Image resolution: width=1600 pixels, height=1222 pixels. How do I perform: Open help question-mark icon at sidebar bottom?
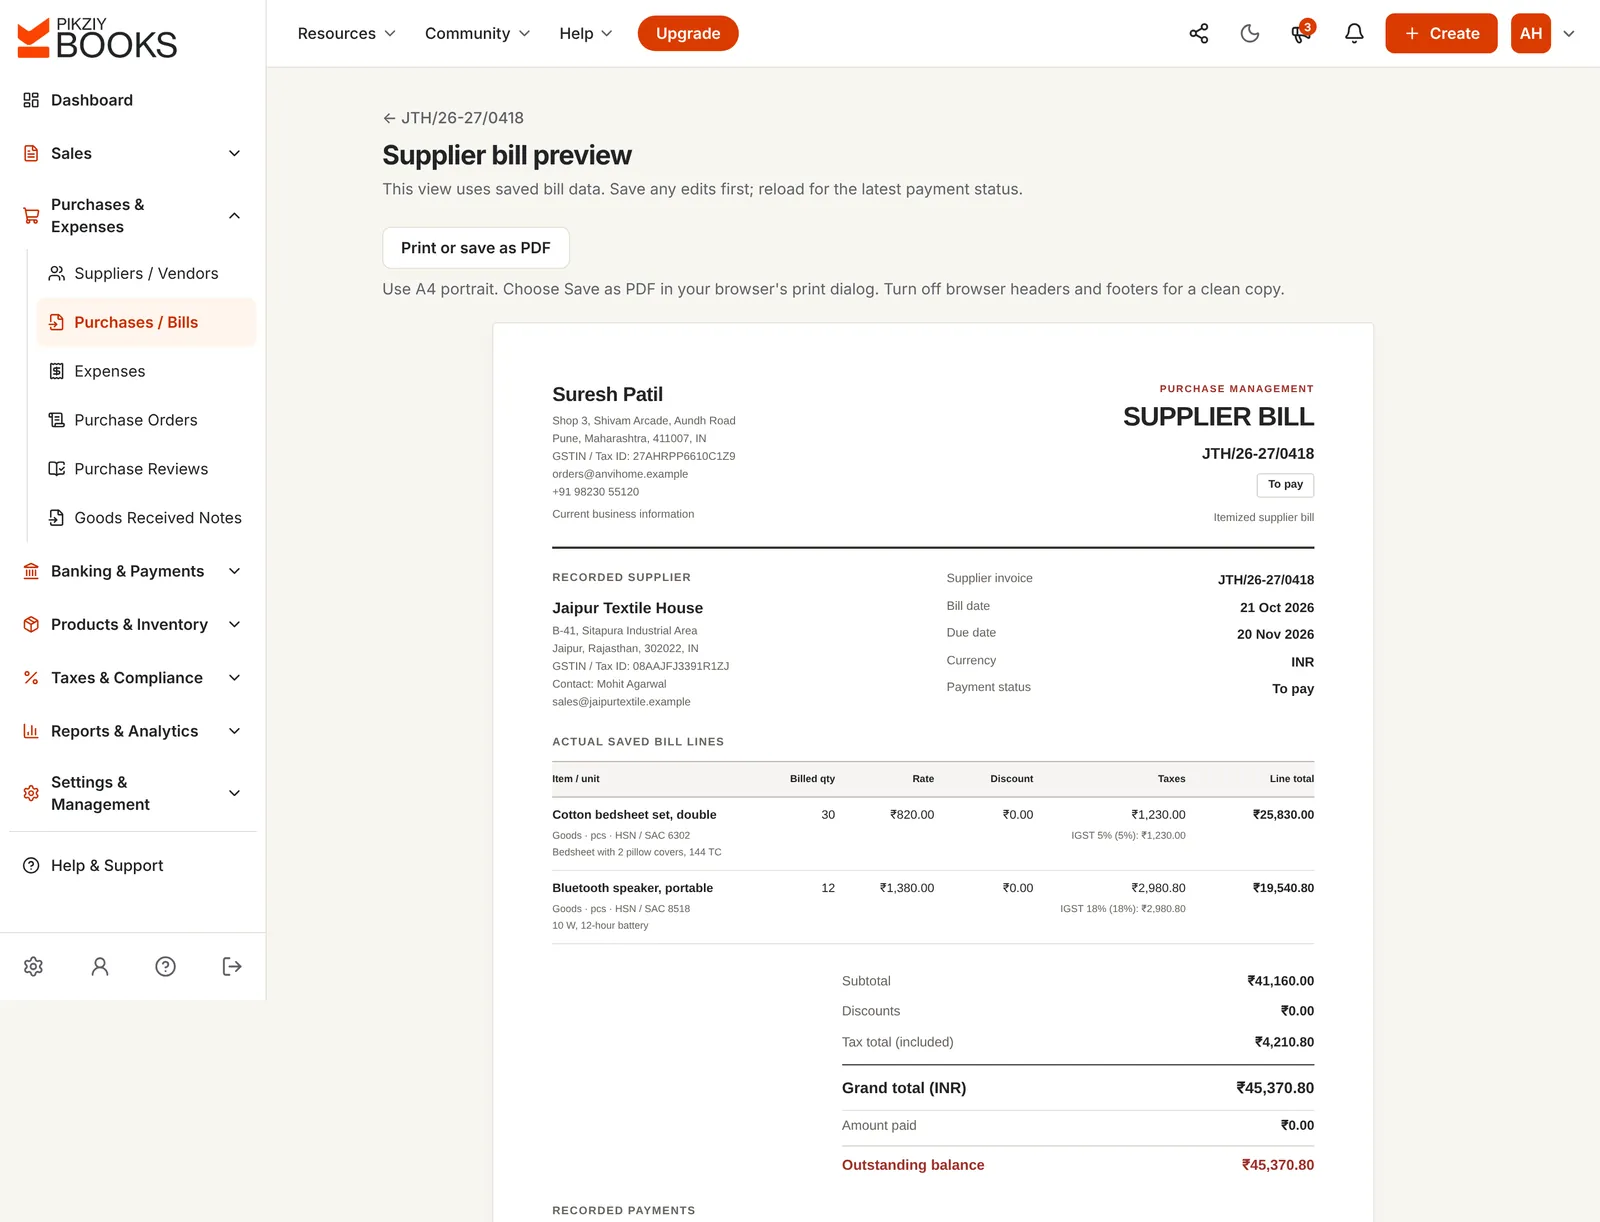click(166, 966)
